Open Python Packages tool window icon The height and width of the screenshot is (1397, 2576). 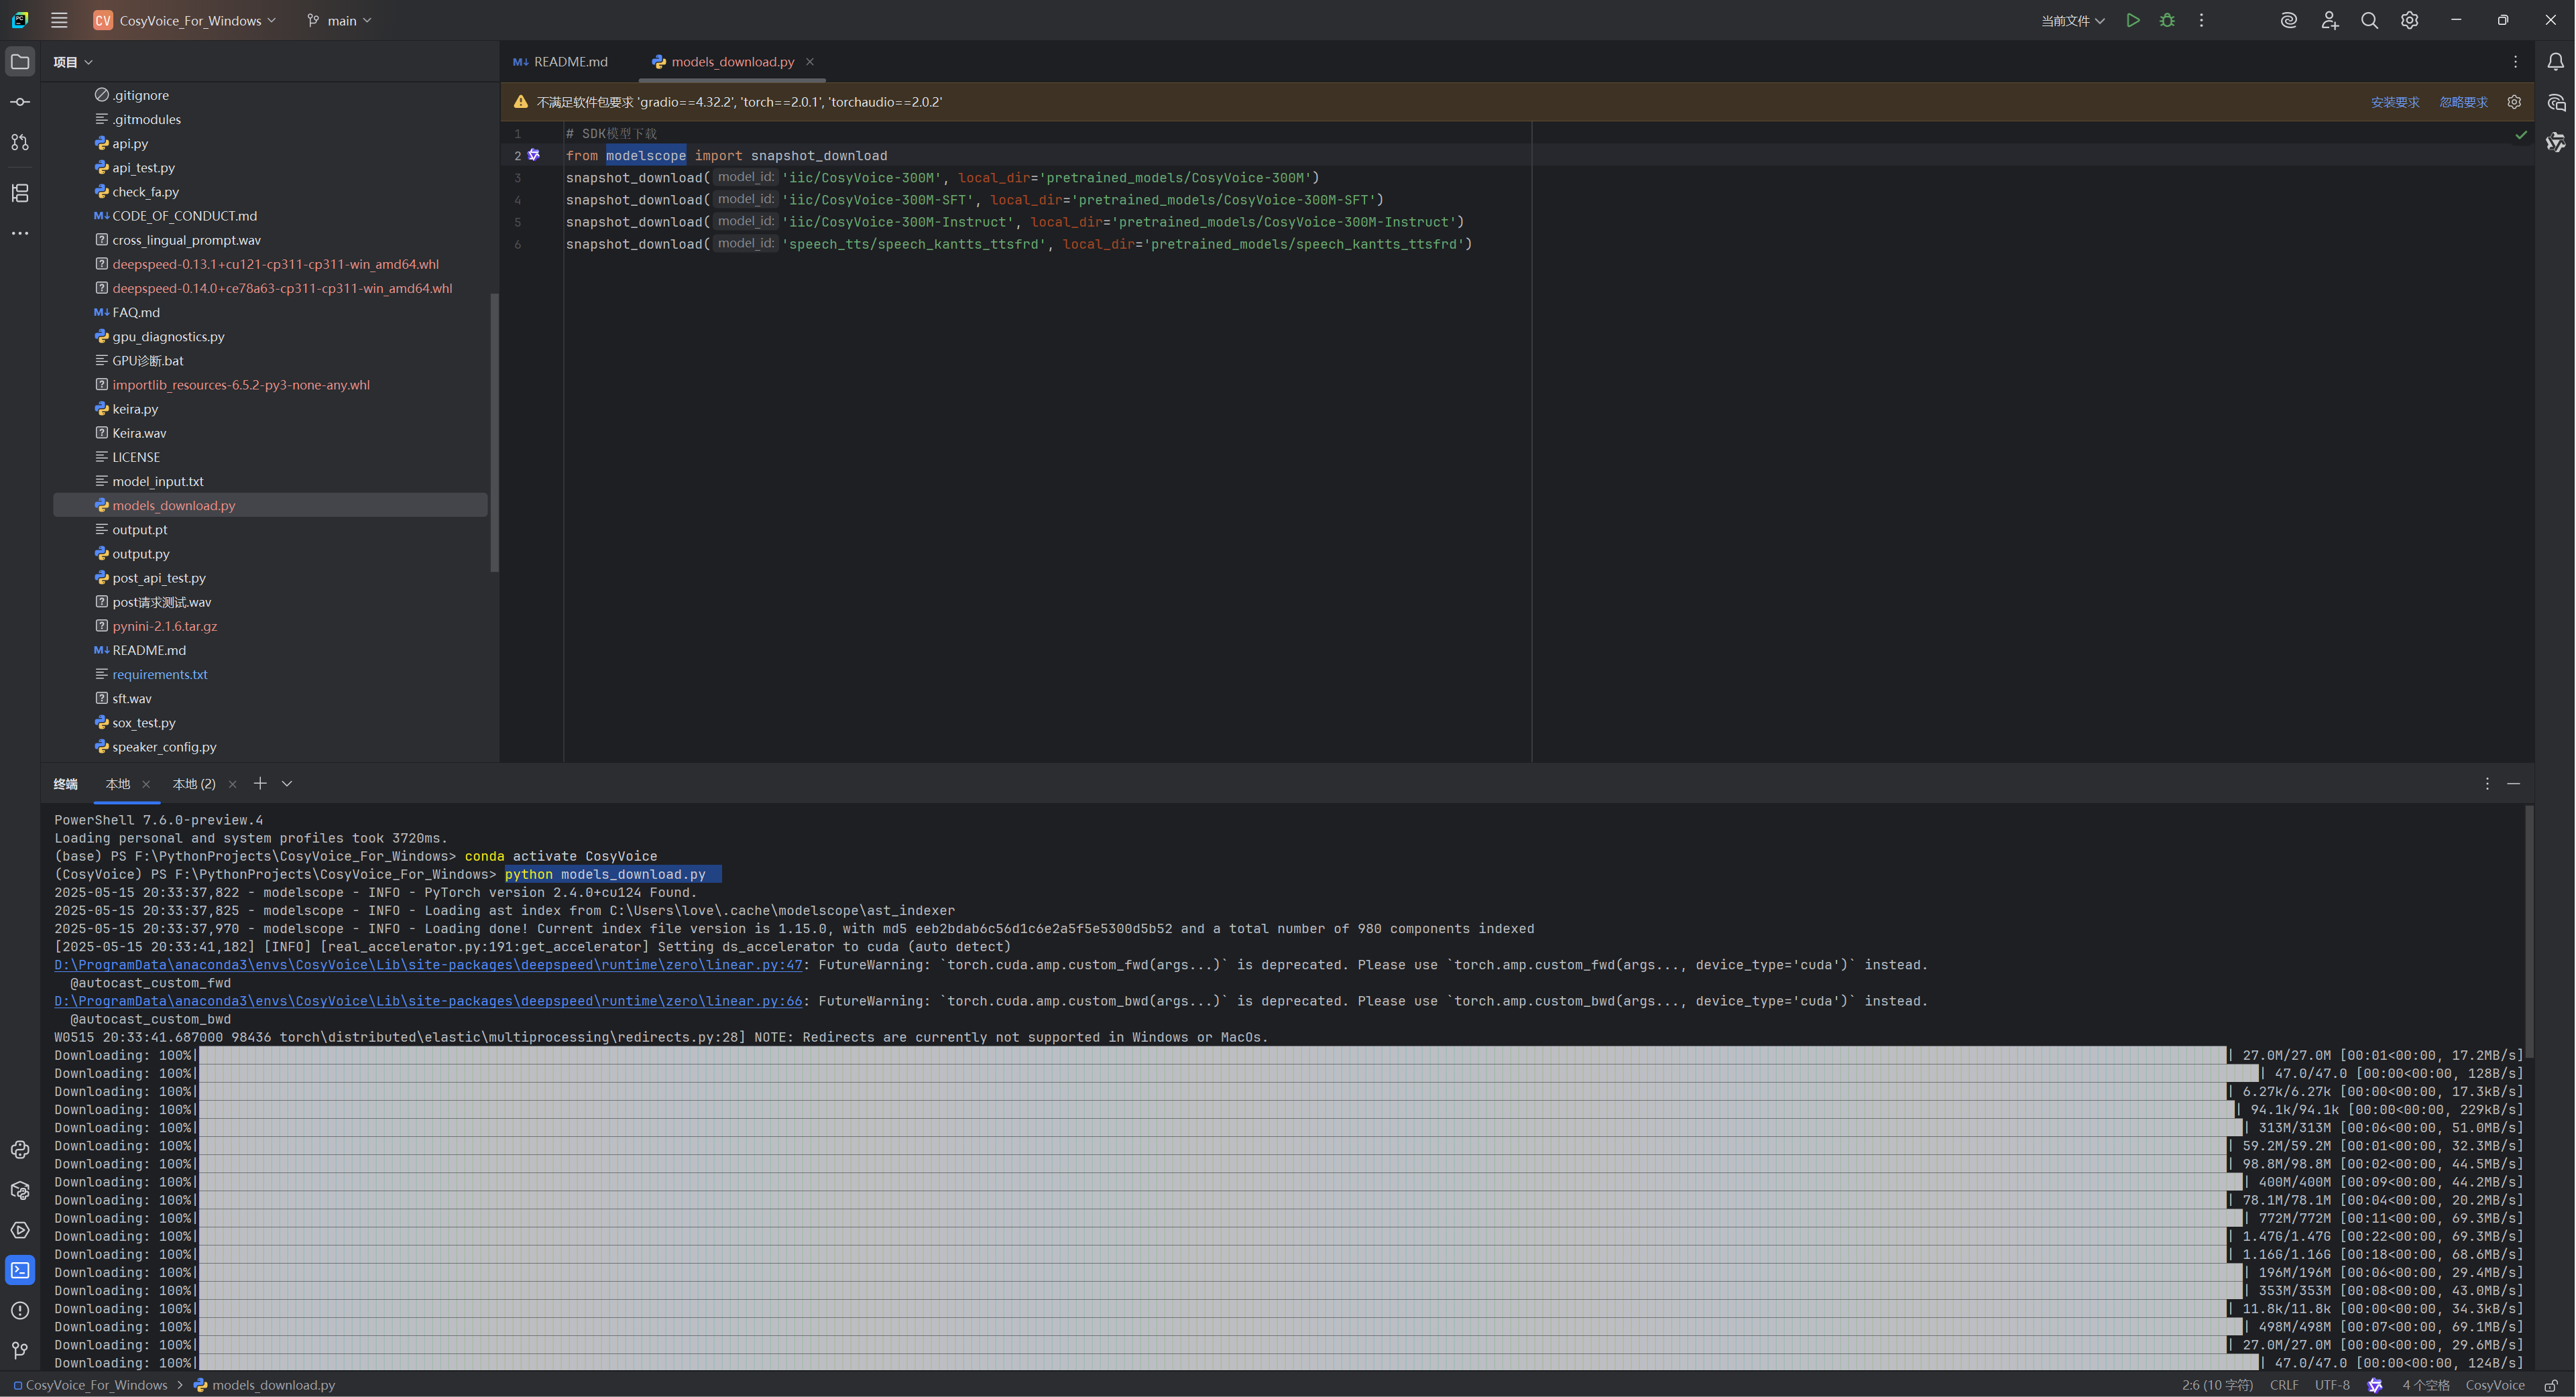pos(20,1190)
